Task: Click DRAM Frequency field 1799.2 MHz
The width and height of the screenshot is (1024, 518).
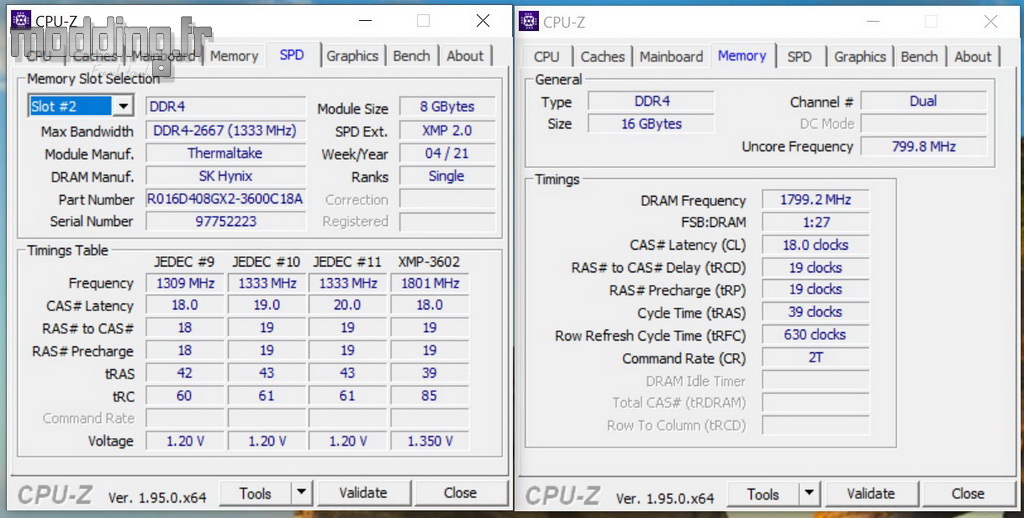Action: click(816, 200)
